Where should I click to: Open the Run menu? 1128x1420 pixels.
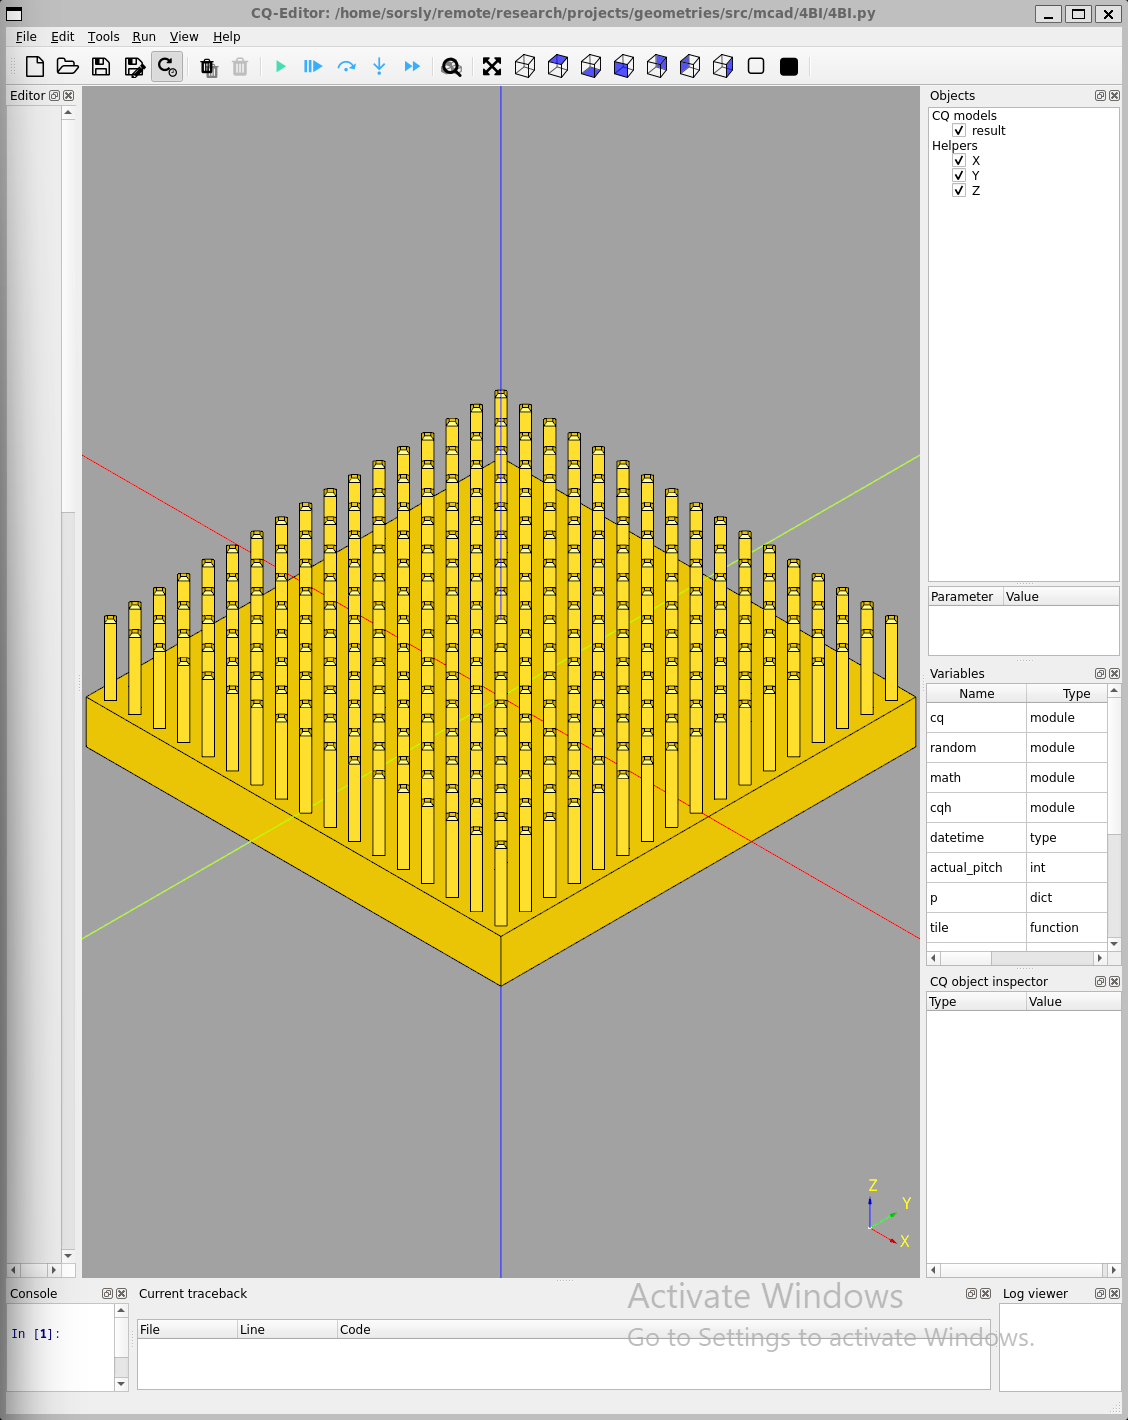[144, 37]
